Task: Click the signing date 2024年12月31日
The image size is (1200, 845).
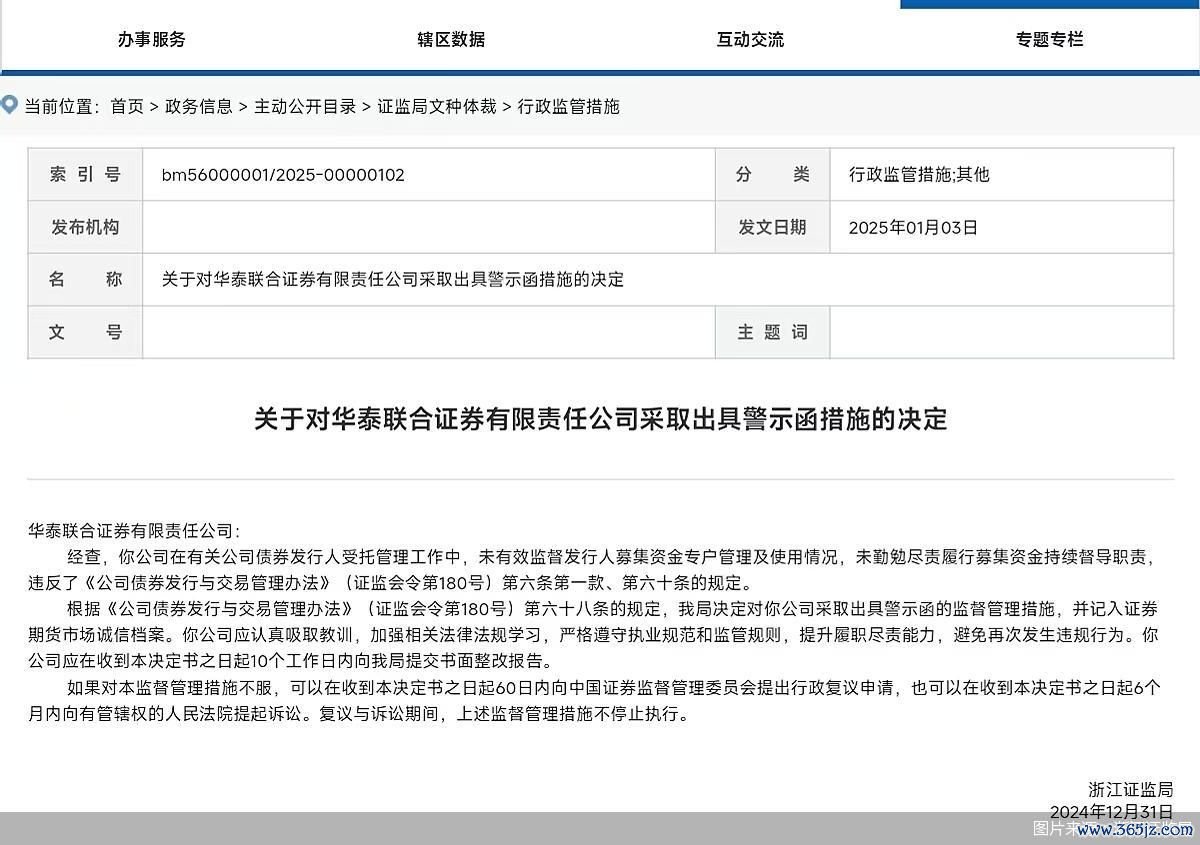Action: [1111, 811]
